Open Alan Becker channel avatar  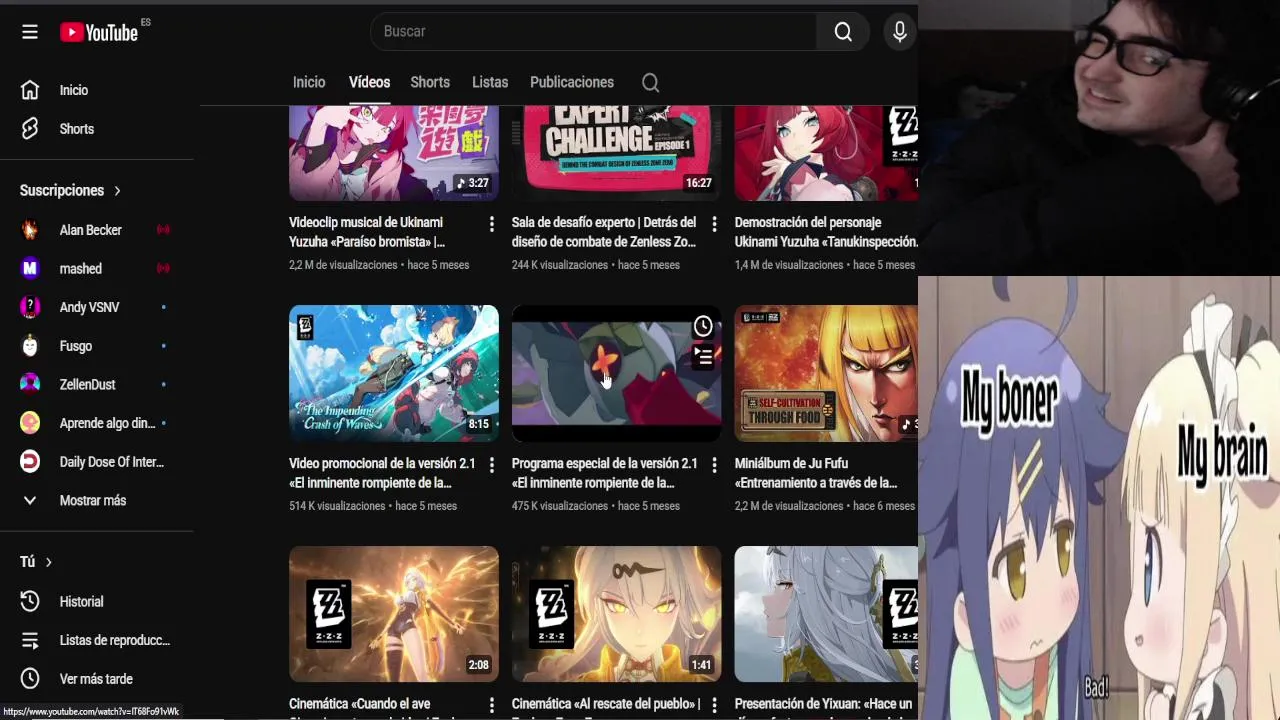point(30,230)
